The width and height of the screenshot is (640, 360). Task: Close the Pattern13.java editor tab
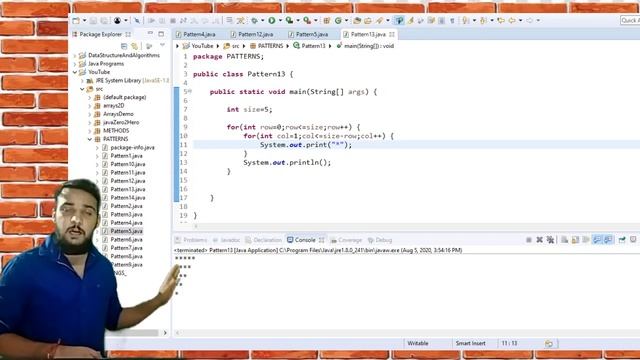click(x=392, y=34)
